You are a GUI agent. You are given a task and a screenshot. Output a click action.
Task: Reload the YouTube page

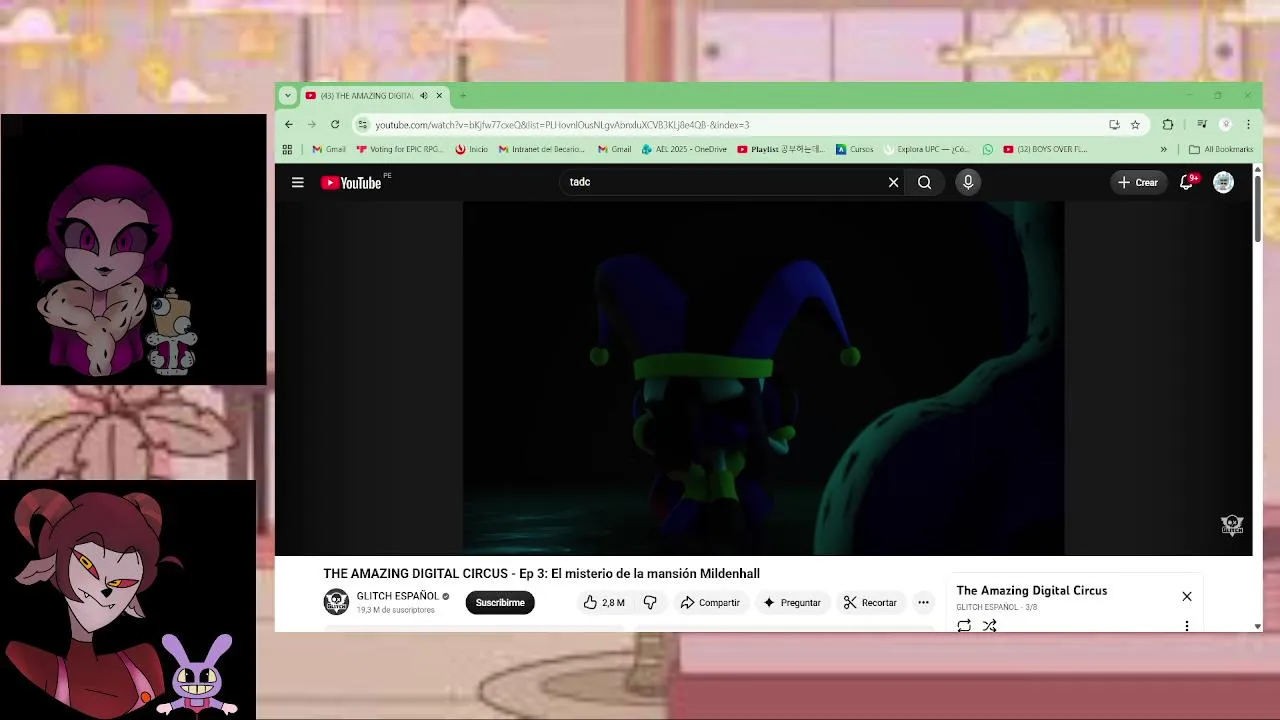[x=335, y=125]
